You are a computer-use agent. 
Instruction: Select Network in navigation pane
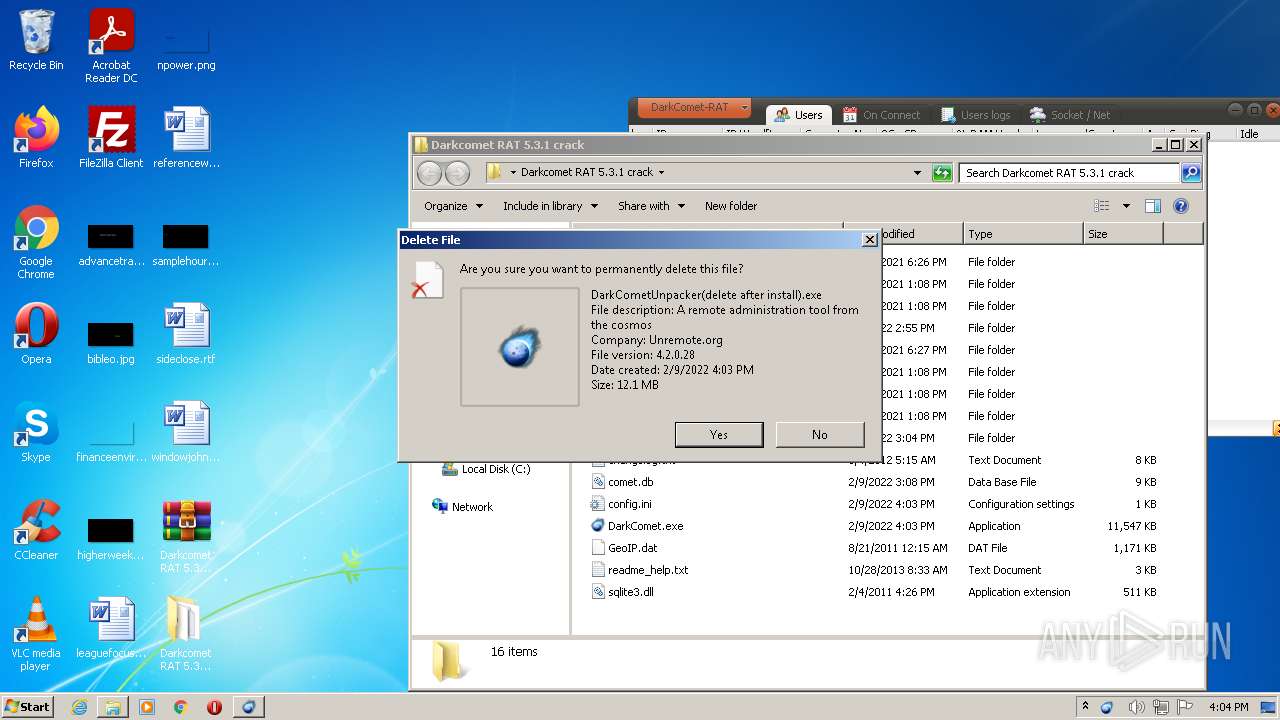tap(462, 507)
